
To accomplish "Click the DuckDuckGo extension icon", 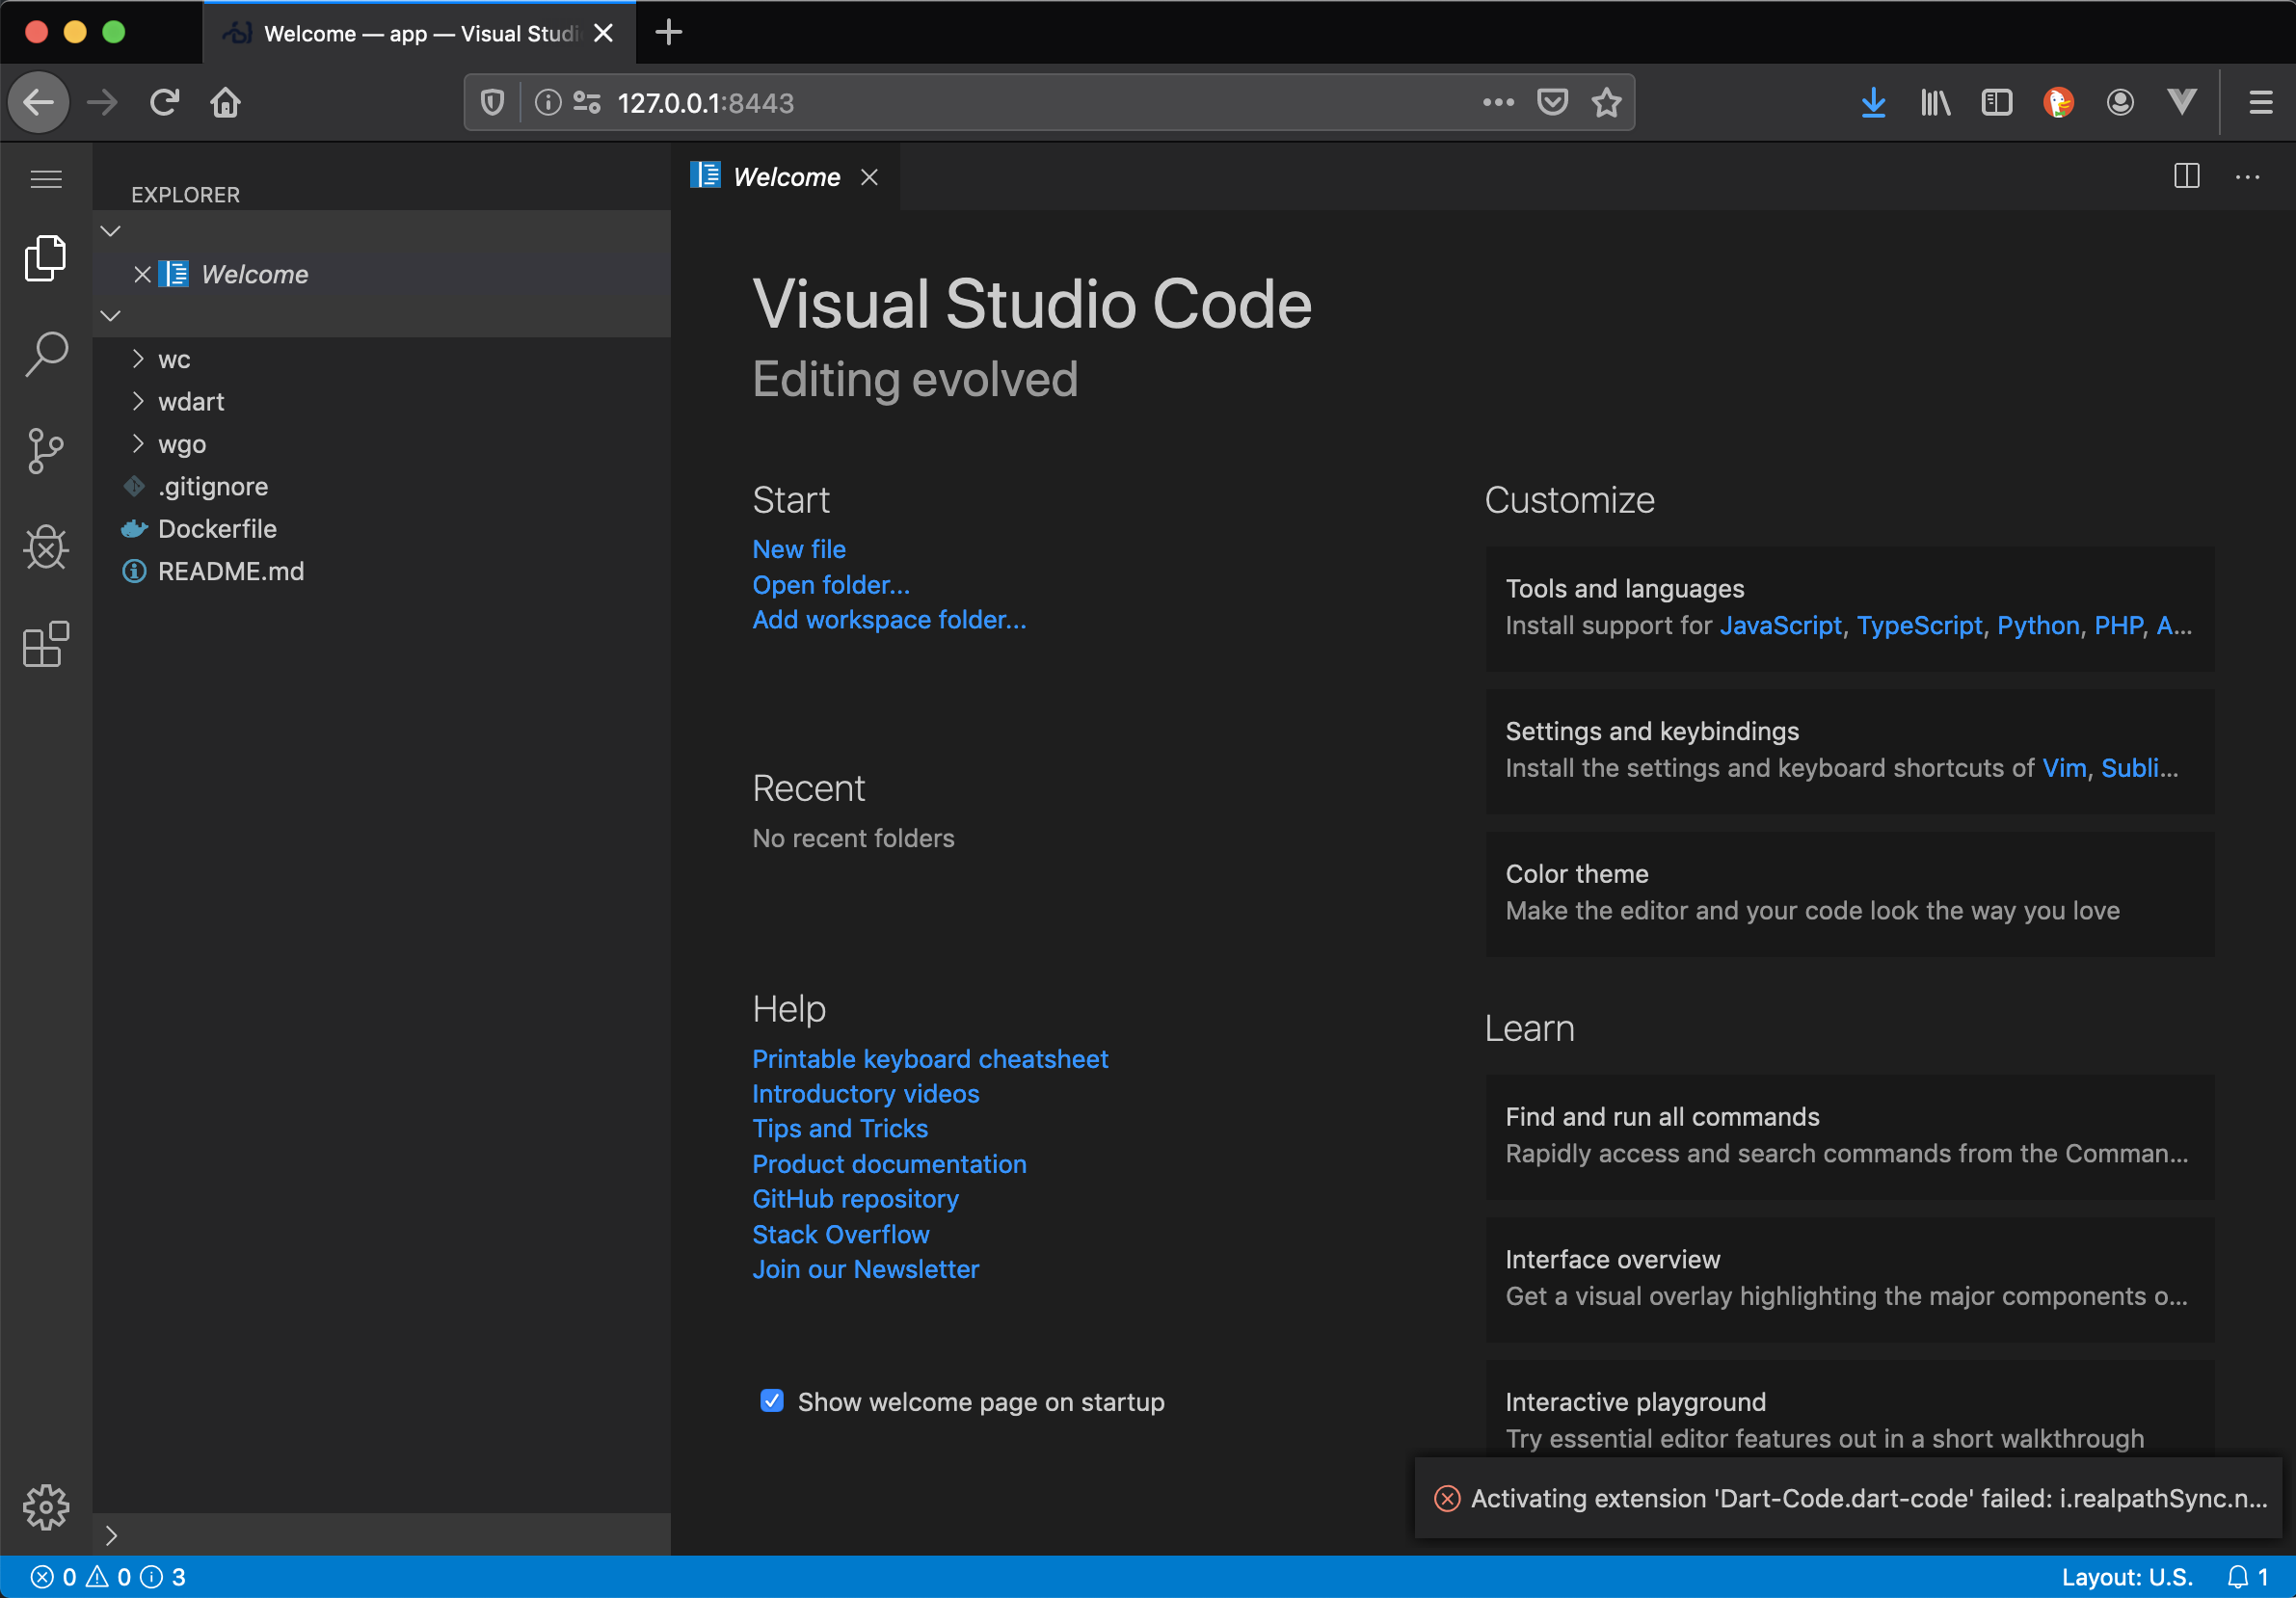I will [x=2058, y=102].
